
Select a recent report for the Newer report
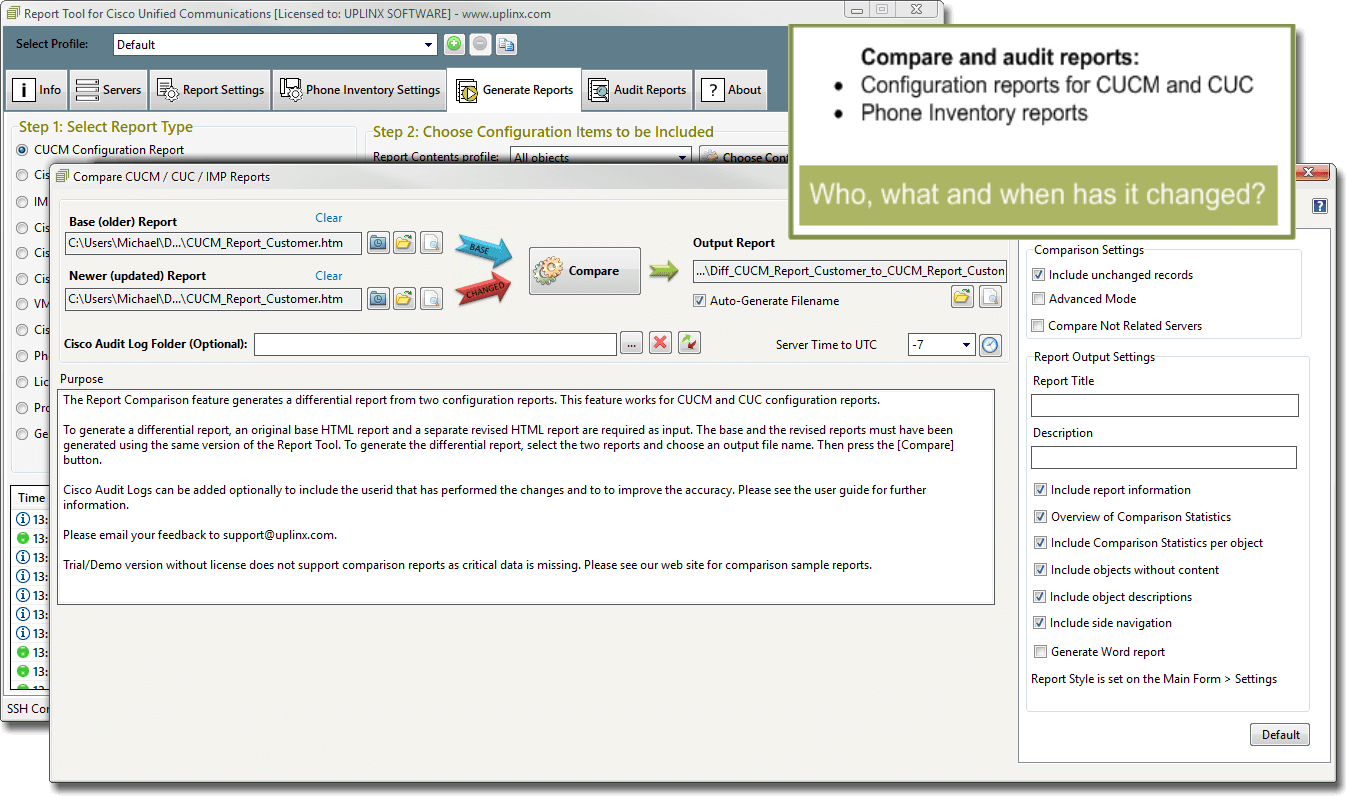pyautogui.click(x=378, y=298)
